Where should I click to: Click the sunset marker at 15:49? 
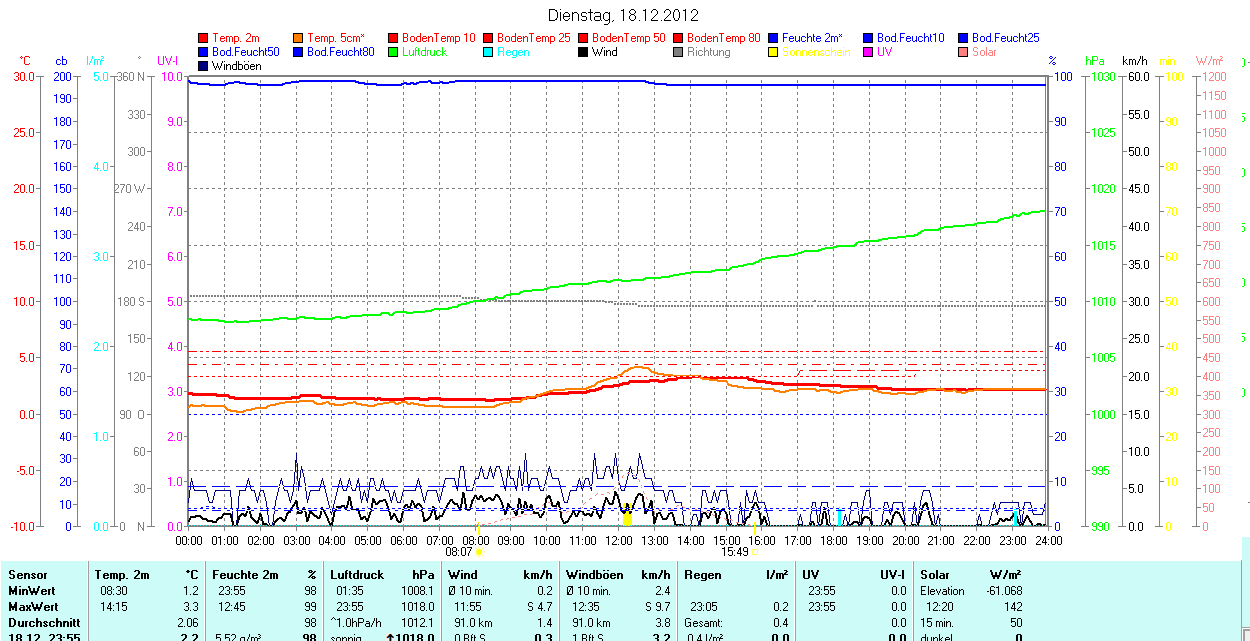click(x=754, y=551)
